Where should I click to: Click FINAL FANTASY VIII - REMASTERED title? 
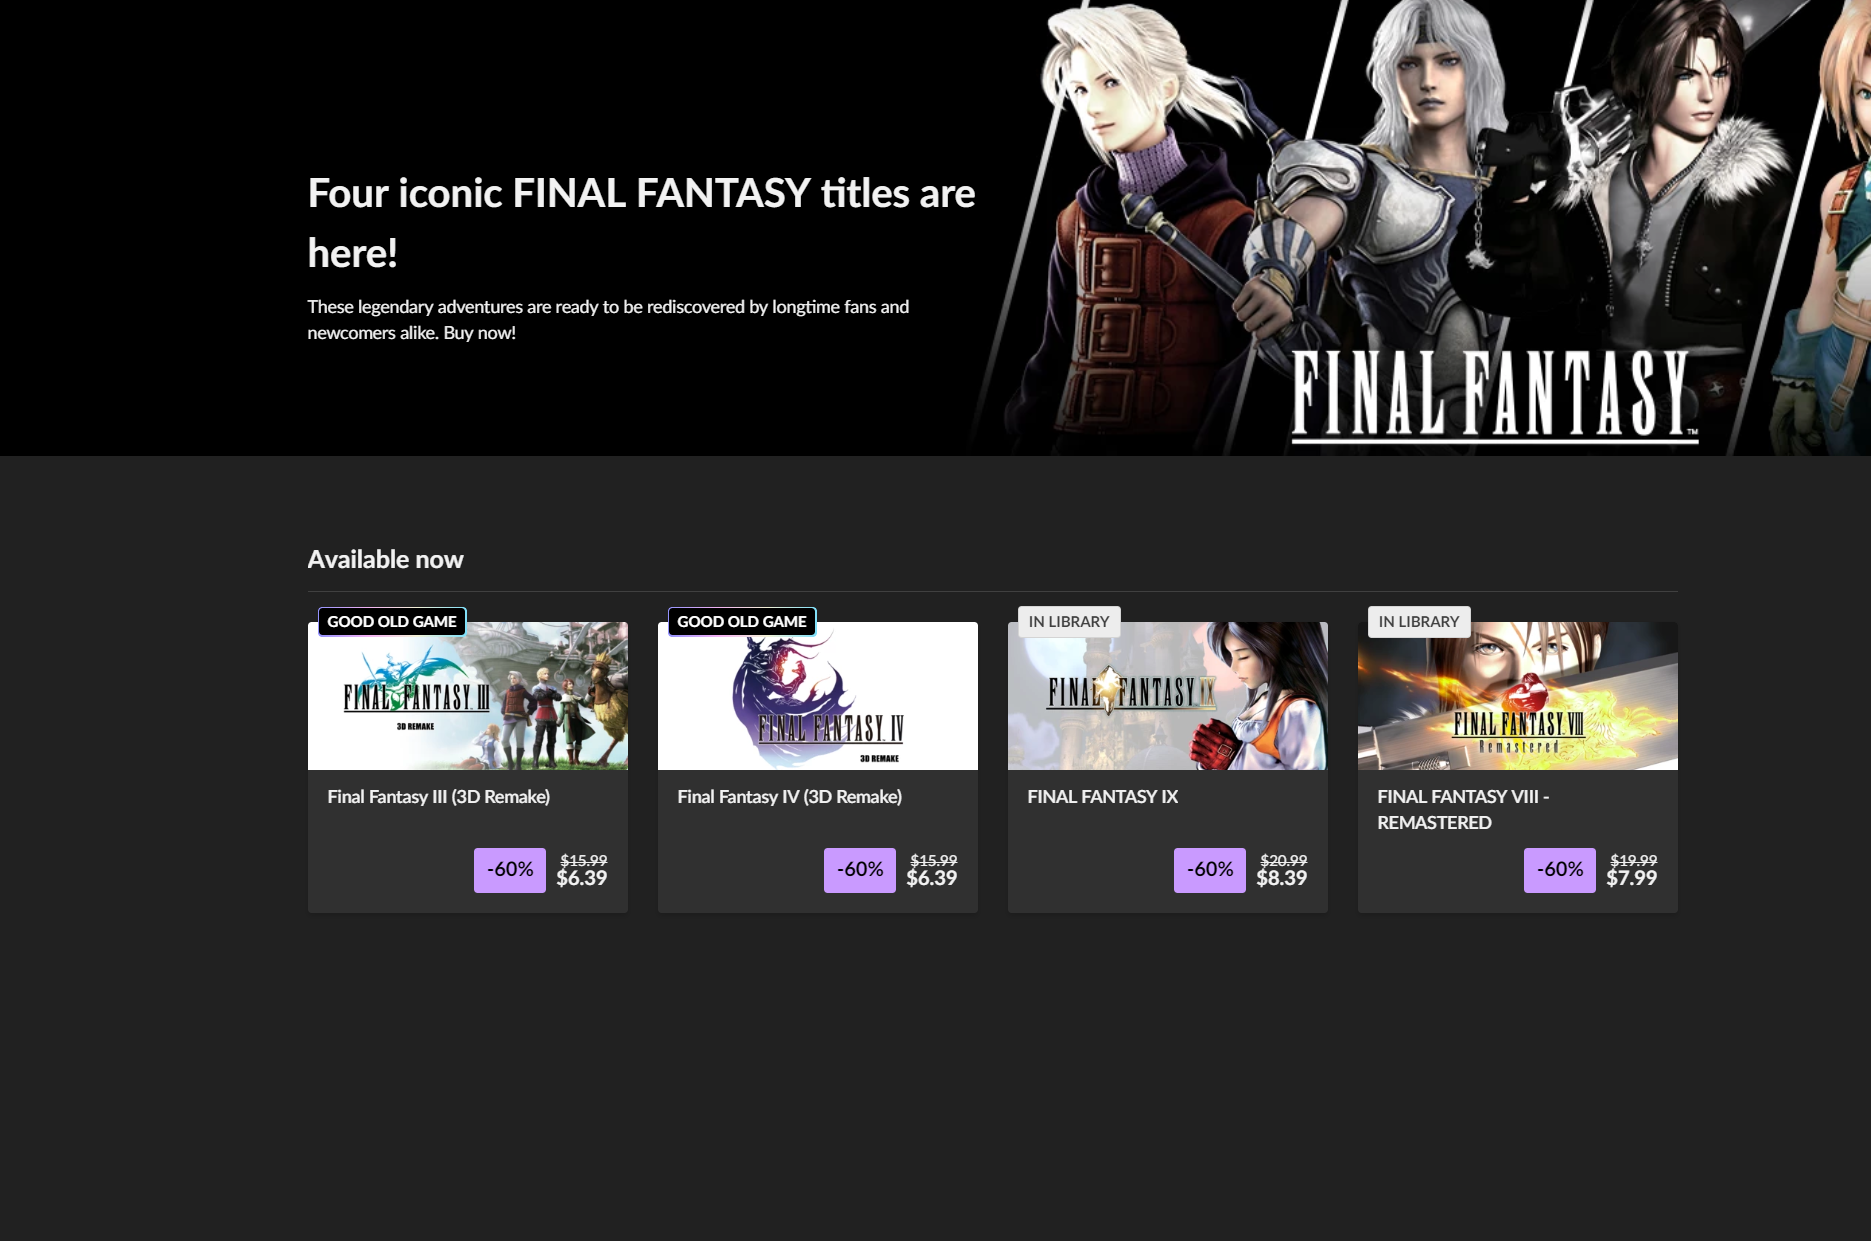pyautogui.click(x=1463, y=810)
